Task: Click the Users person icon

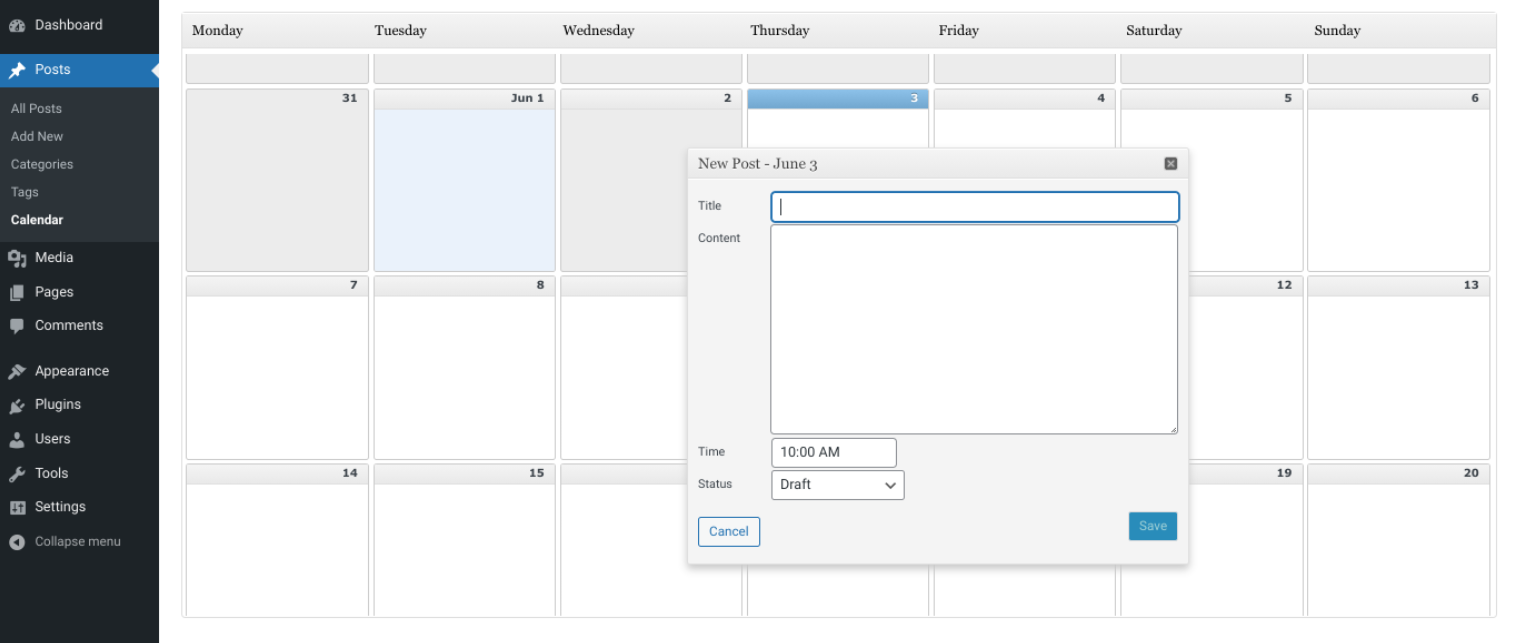Action: point(17,439)
